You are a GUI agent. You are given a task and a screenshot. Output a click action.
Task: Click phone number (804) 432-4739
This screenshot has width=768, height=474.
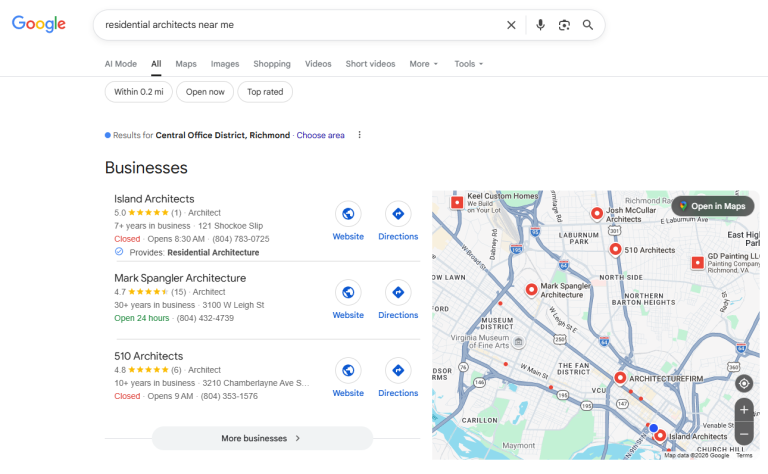click(205, 318)
